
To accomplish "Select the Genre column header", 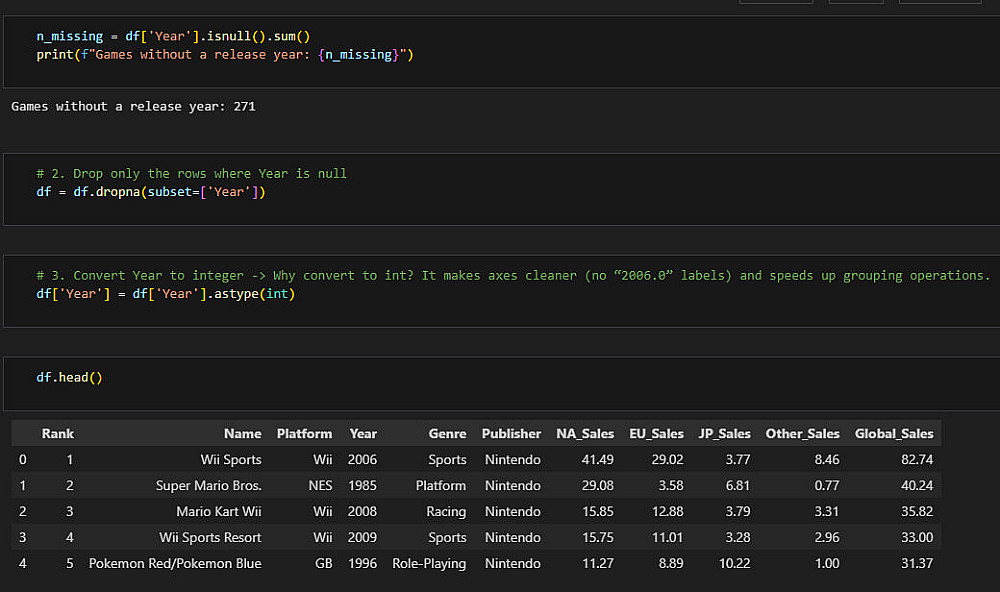I will pos(447,434).
